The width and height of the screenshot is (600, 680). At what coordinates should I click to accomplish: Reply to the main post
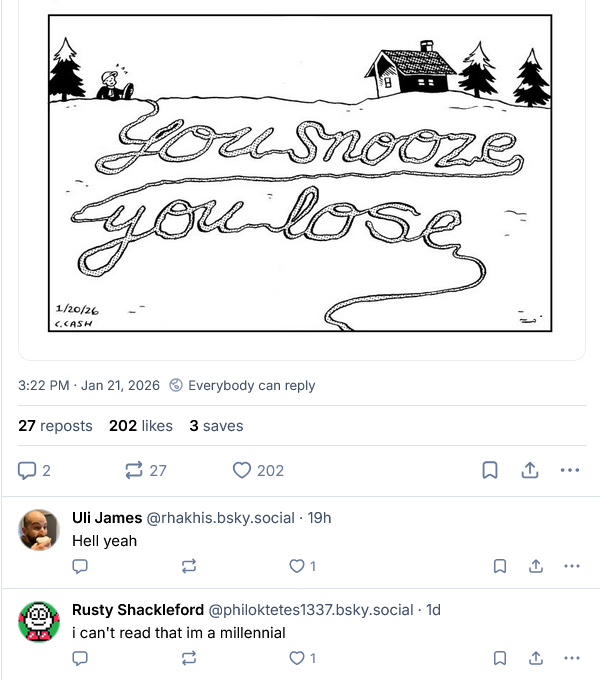click(x=28, y=470)
